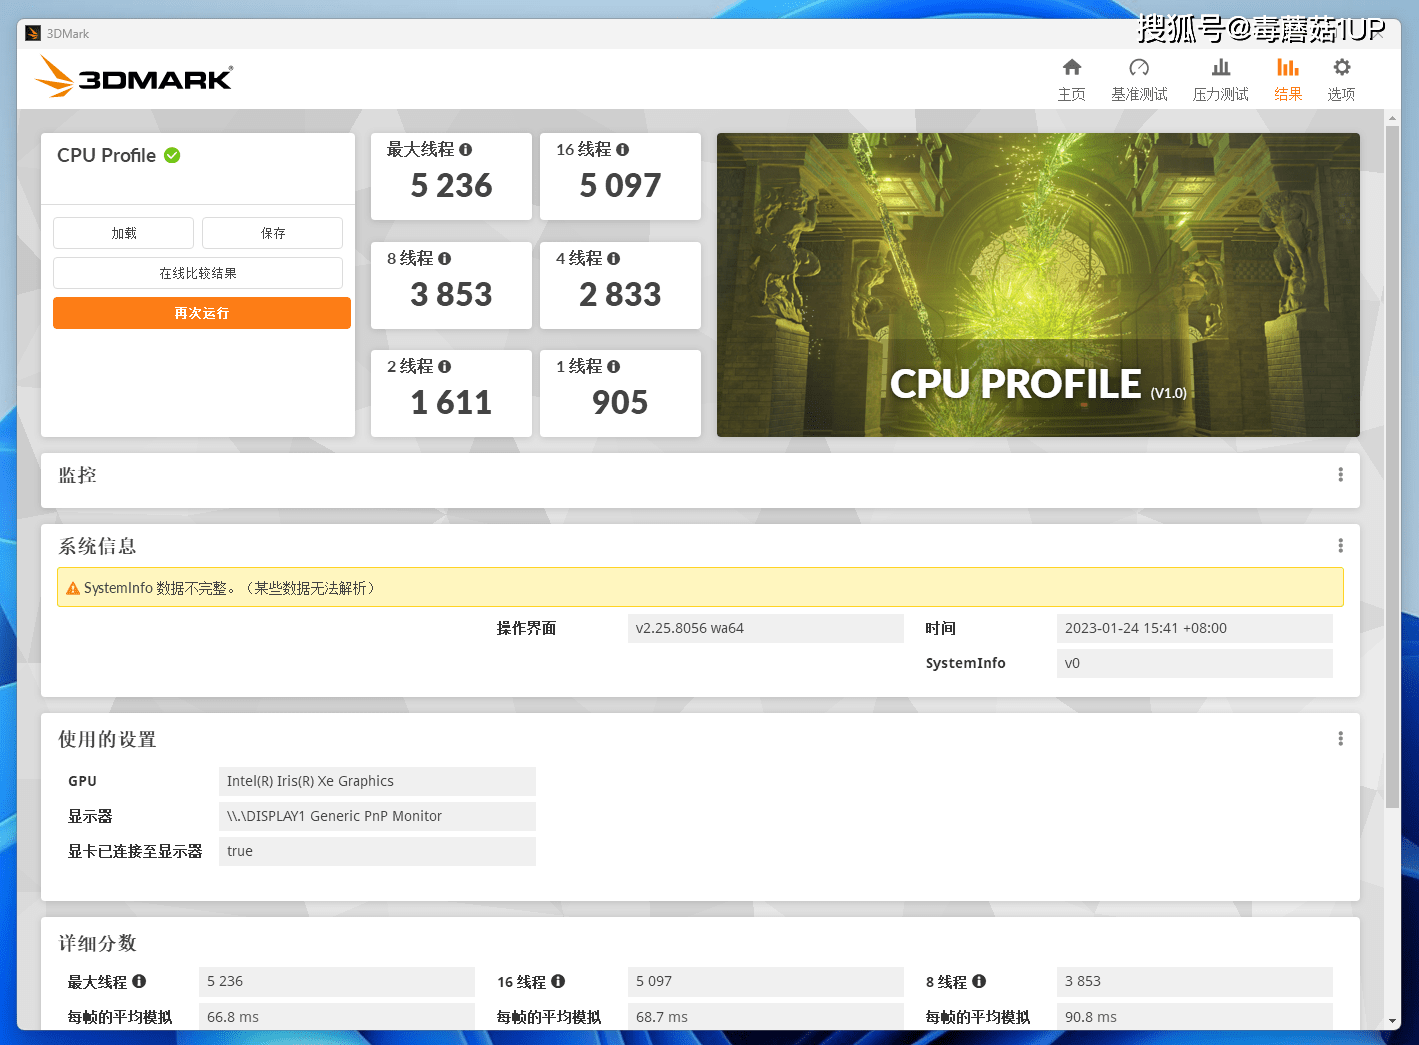Click the SystemInfo warning triangle icon
This screenshot has width=1419, height=1045.
tap(73, 588)
